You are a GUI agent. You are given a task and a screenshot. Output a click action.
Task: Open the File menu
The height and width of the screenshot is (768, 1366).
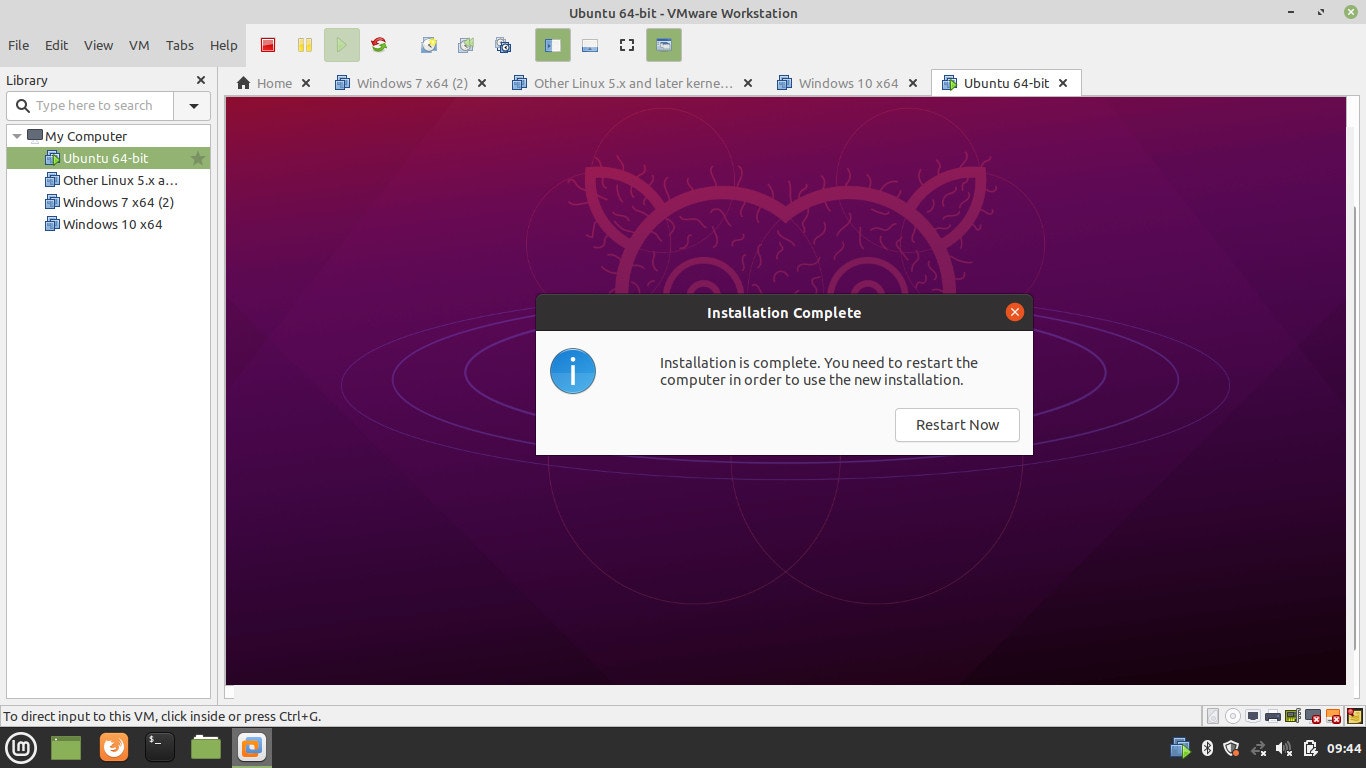pyautogui.click(x=19, y=45)
